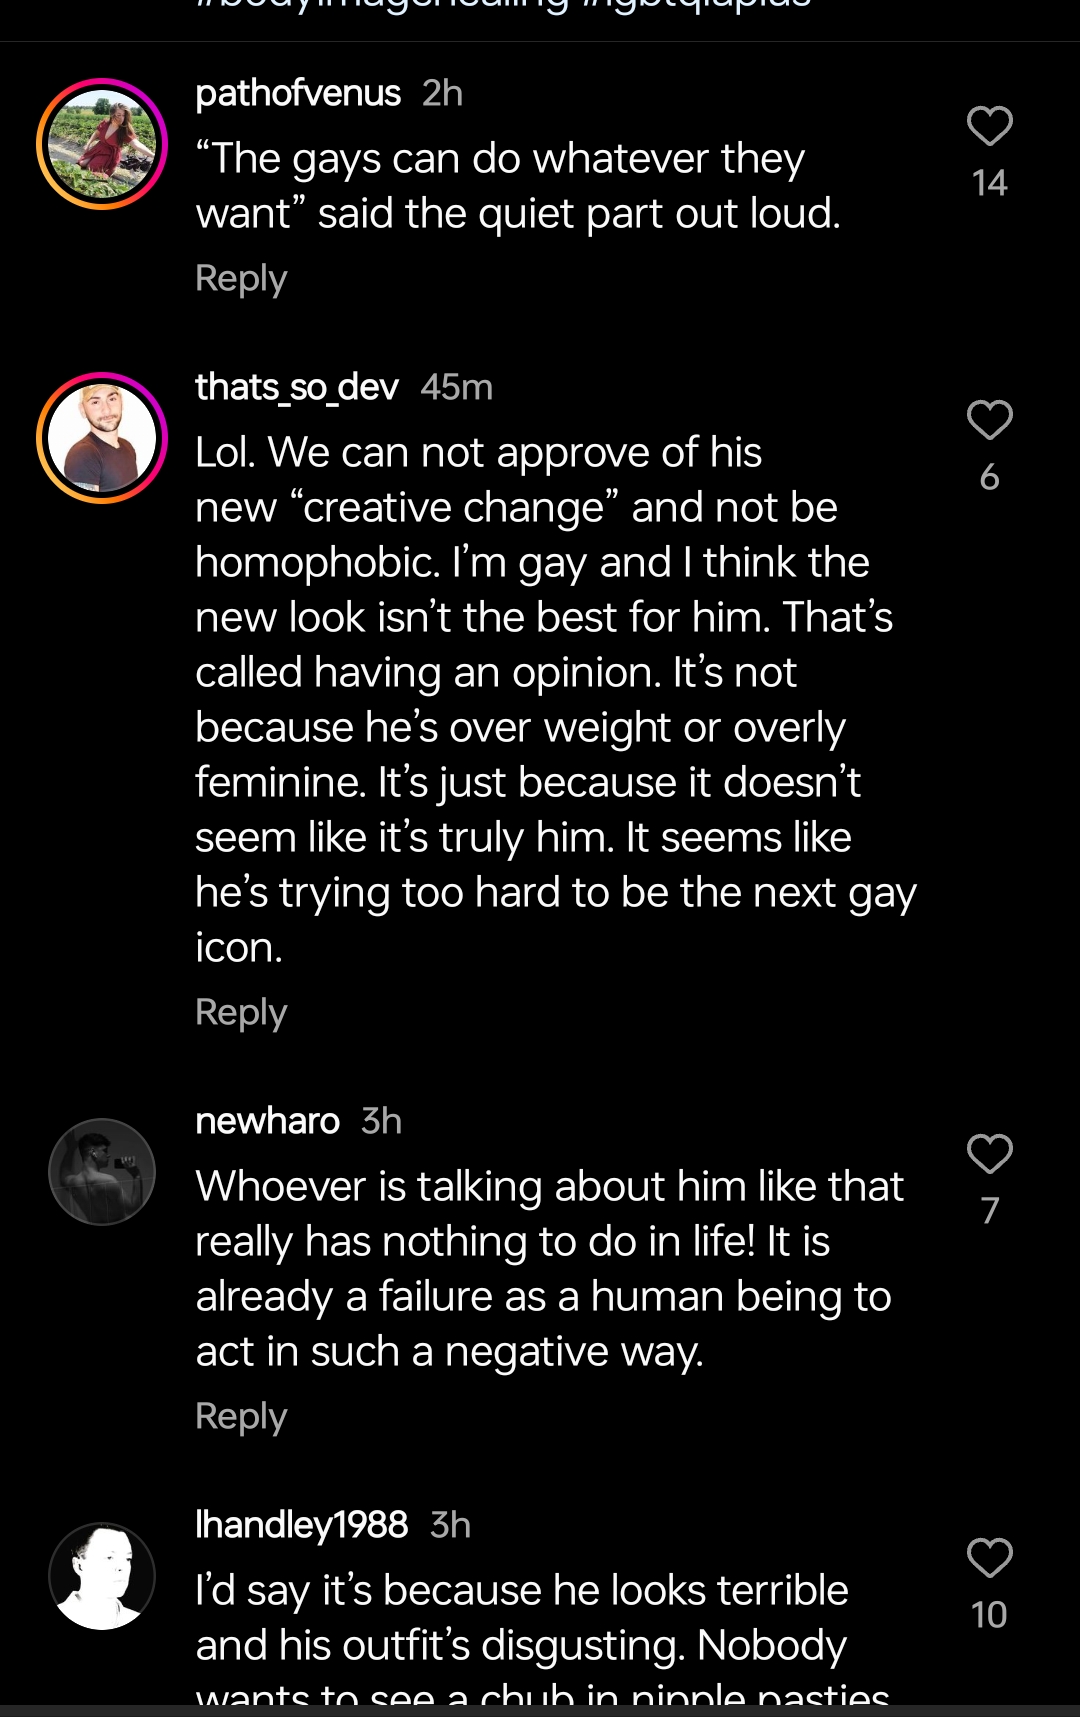Image resolution: width=1080 pixels, height=1717 pixels.
Task: Open lhandley1988's profile avatar
Action: coord(102,1576)
